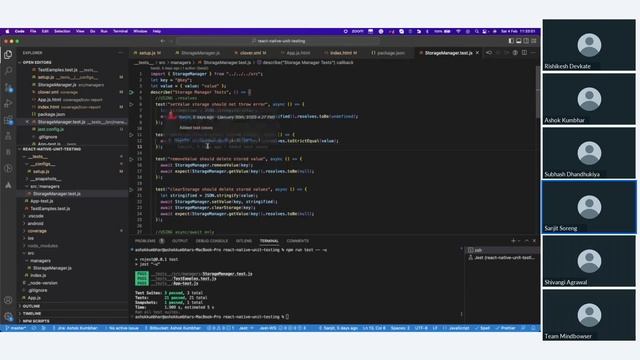The image size is (640, 360).
Task: Select the zsh terminal in the terminal list
Action: [x=501, y=250]
